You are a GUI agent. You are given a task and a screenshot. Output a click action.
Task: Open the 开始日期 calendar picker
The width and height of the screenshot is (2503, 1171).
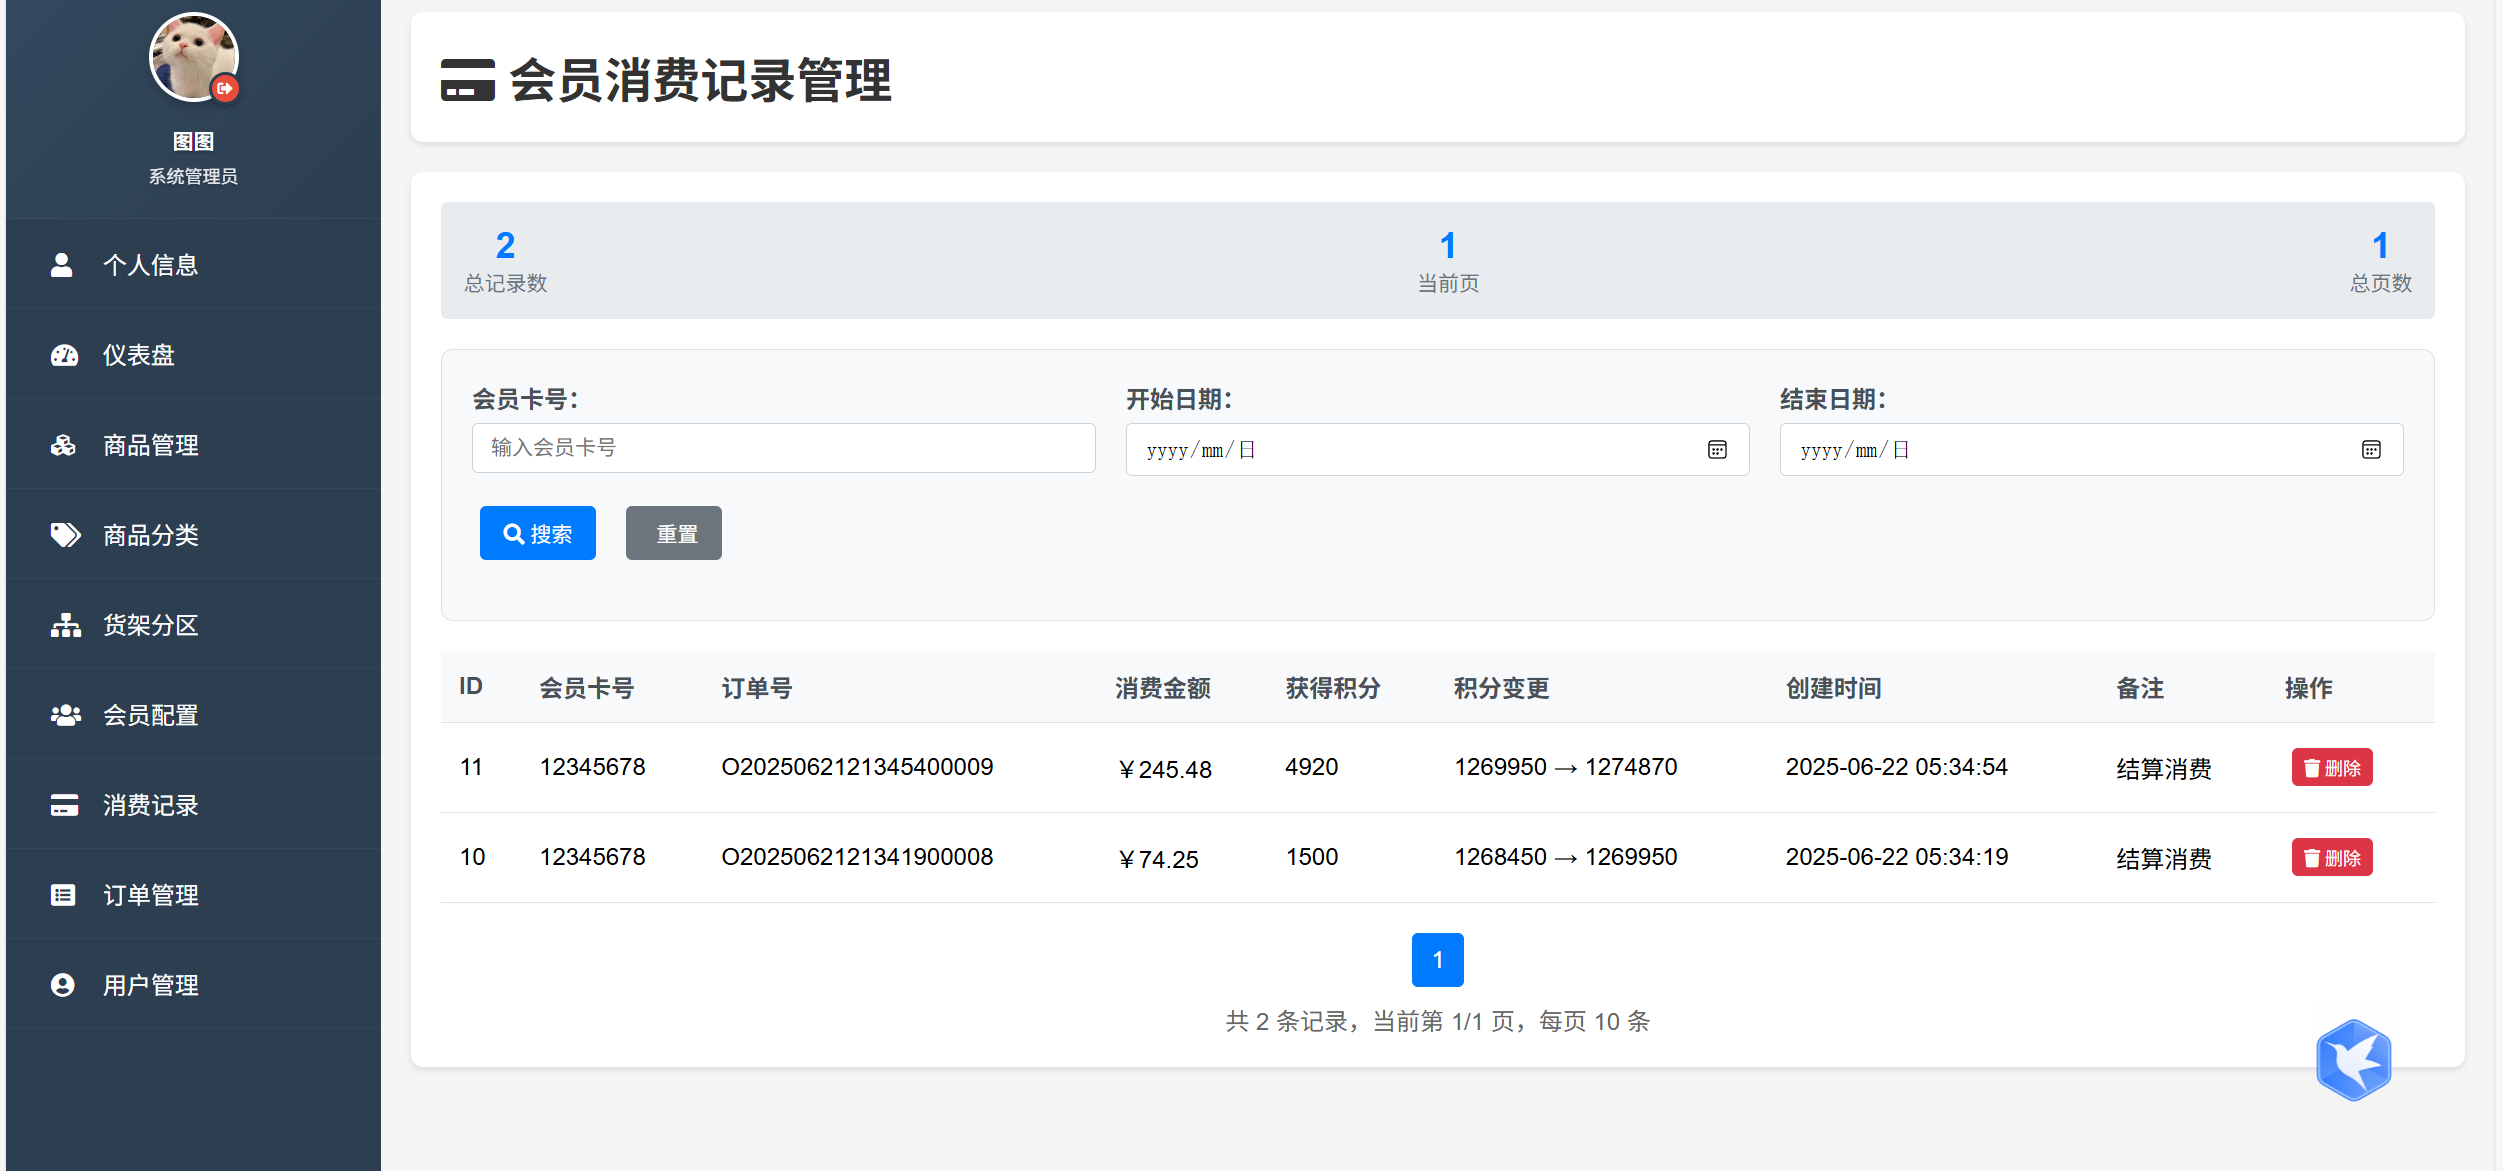coord(1717,450)
